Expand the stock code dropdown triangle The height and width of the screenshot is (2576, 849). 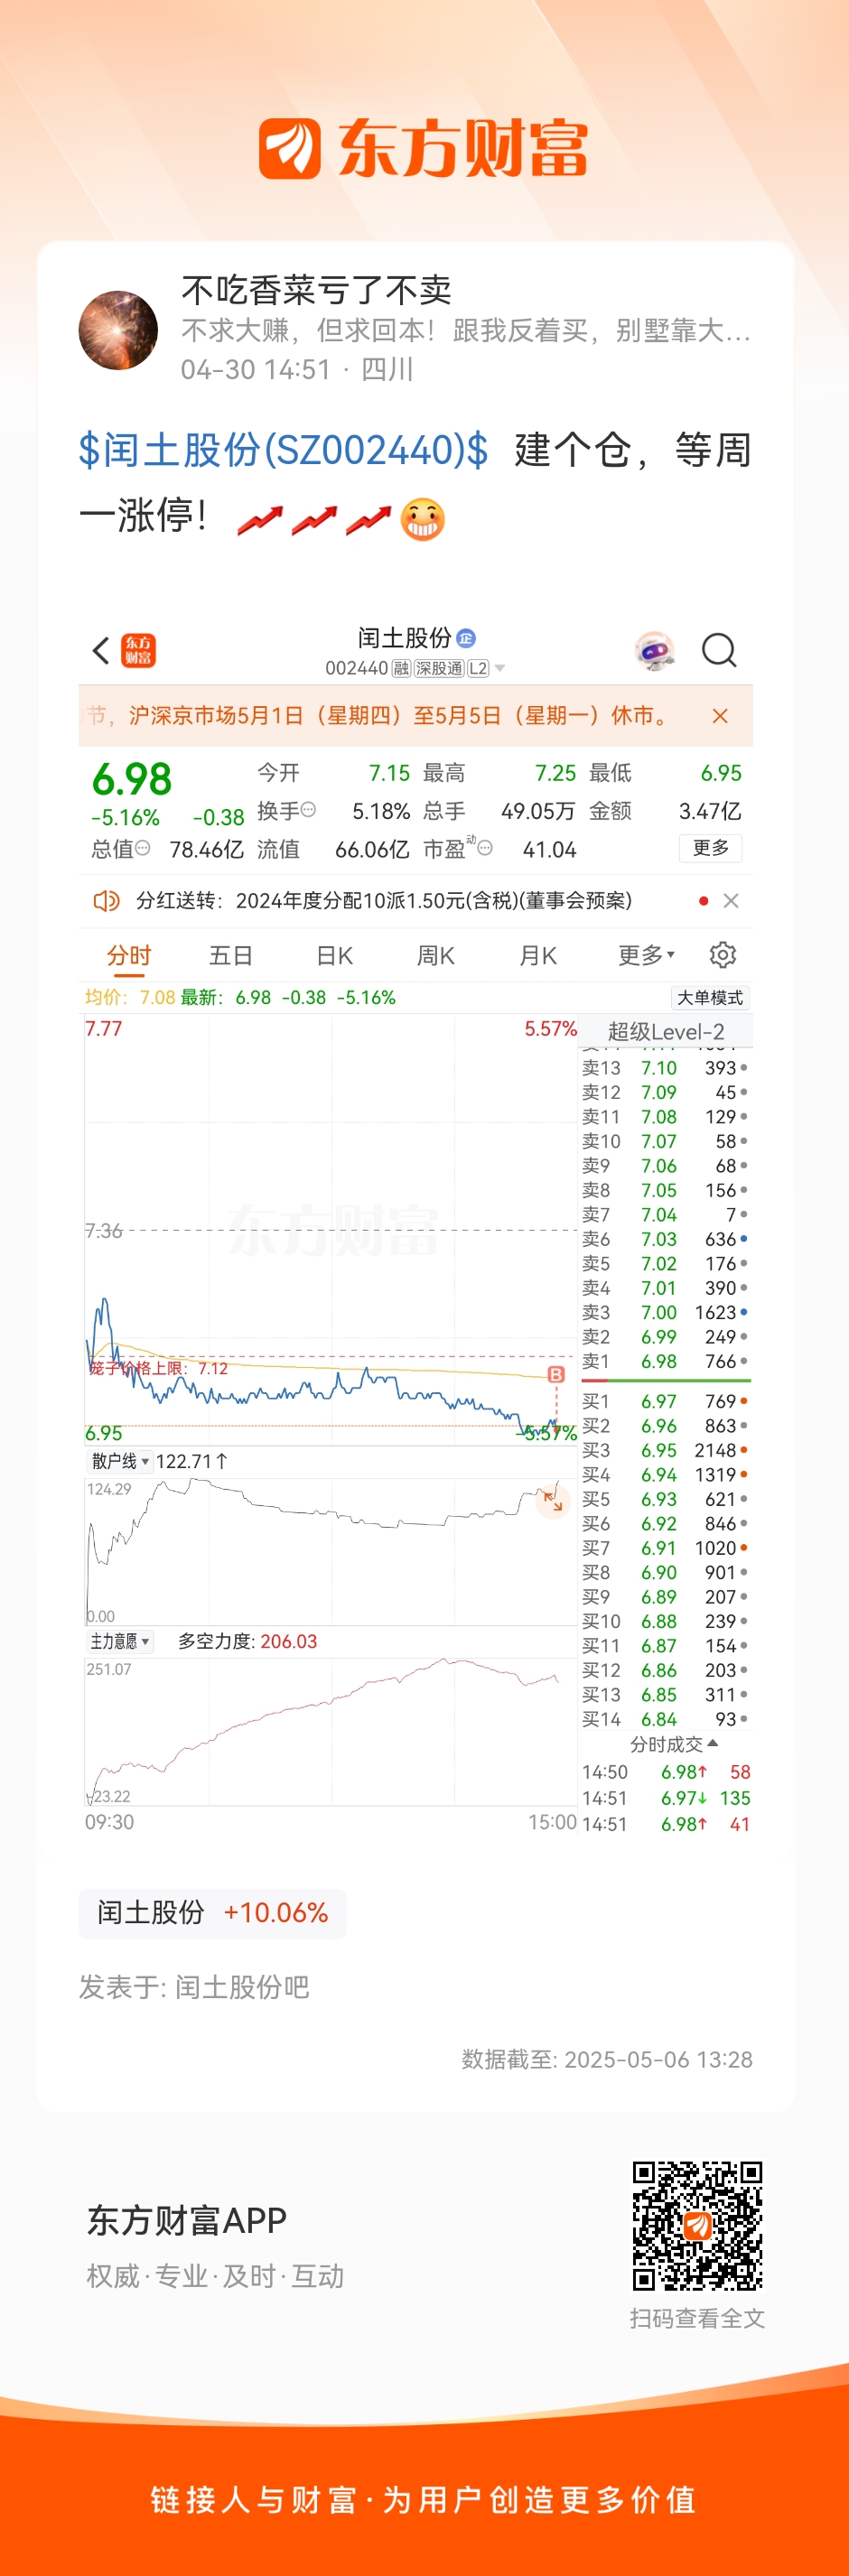point(500,668)
